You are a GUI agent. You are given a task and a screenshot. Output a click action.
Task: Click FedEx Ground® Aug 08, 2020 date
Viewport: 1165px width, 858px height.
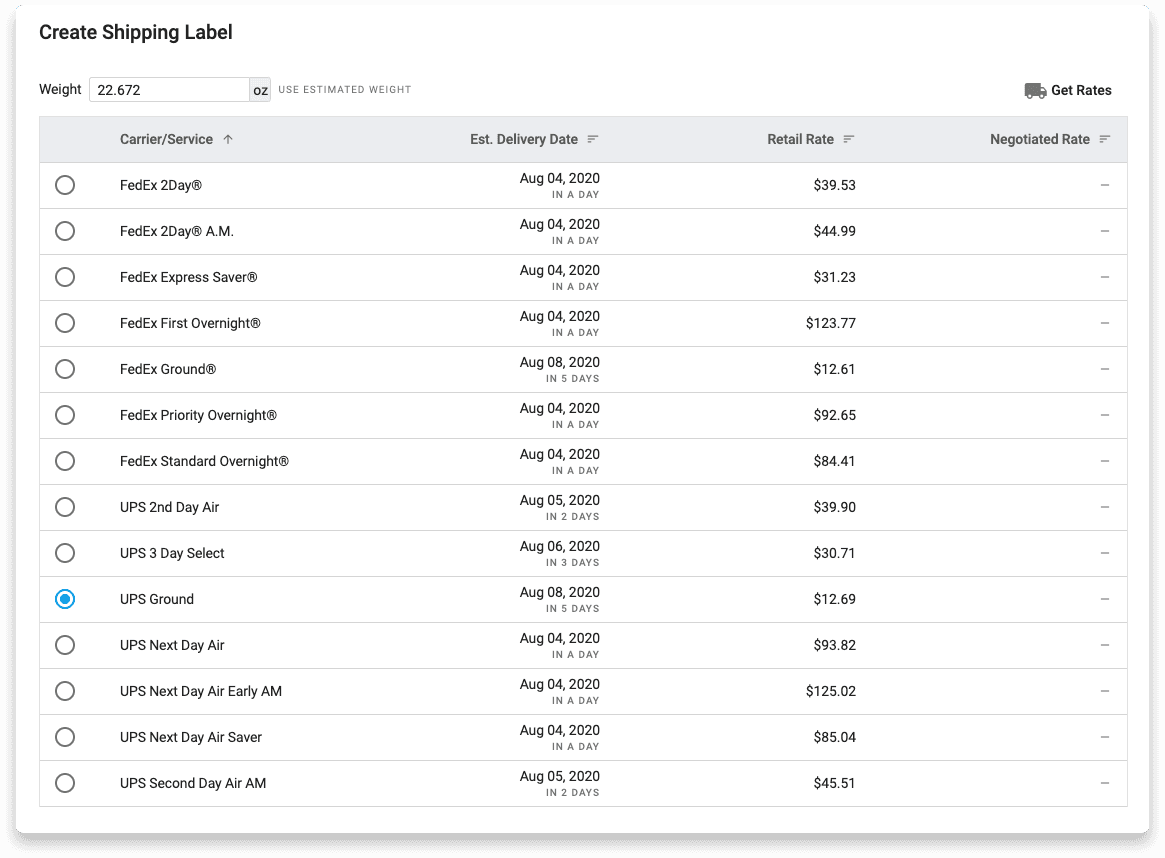pos(559,363)
